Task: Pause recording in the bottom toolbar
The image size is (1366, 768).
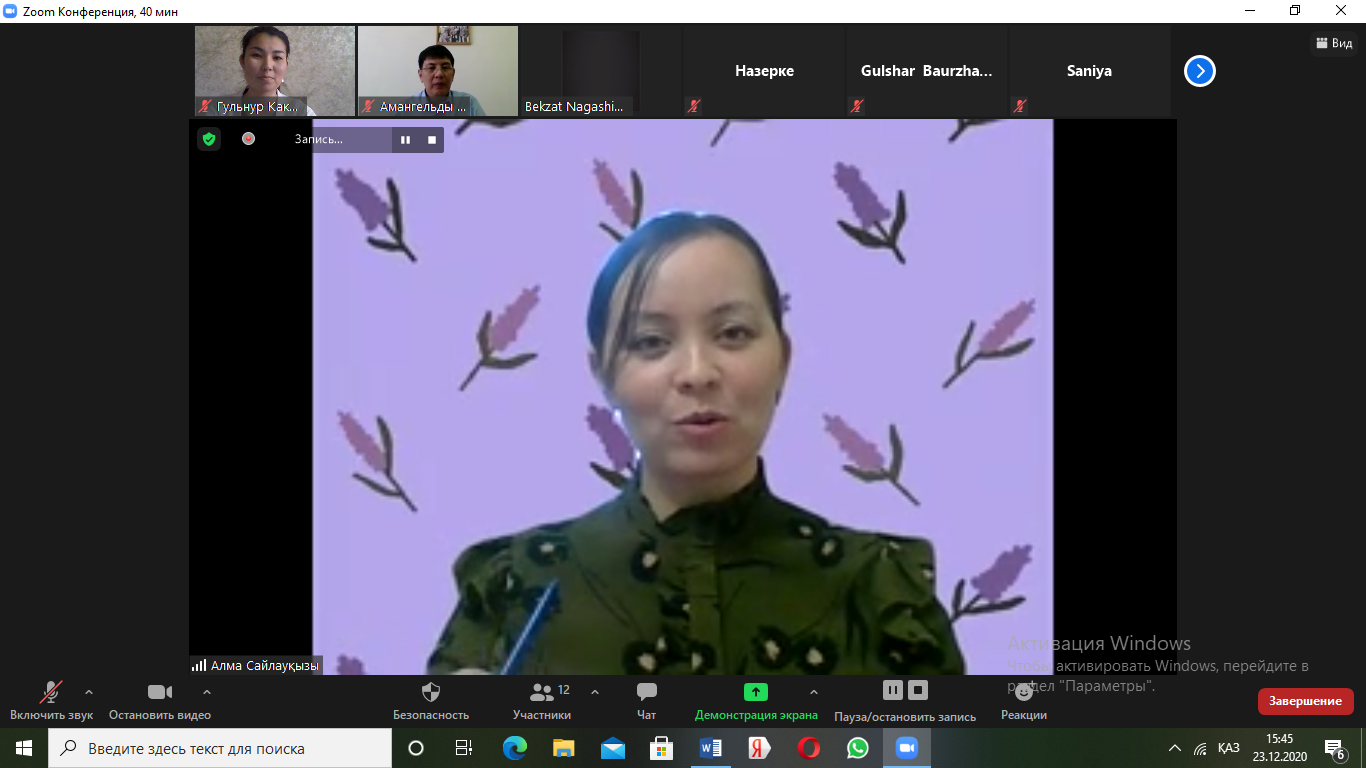Action: (x=893, y=690)
